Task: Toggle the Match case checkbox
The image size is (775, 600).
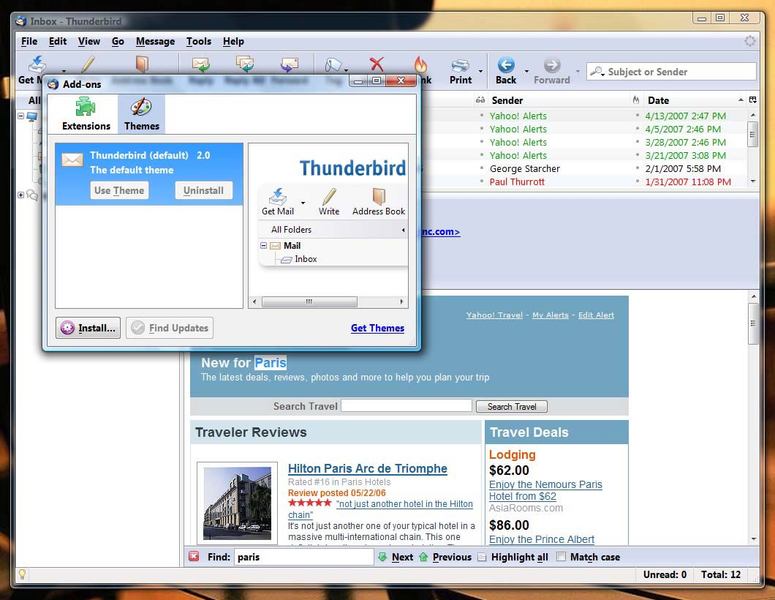Action: coord(560,557)
